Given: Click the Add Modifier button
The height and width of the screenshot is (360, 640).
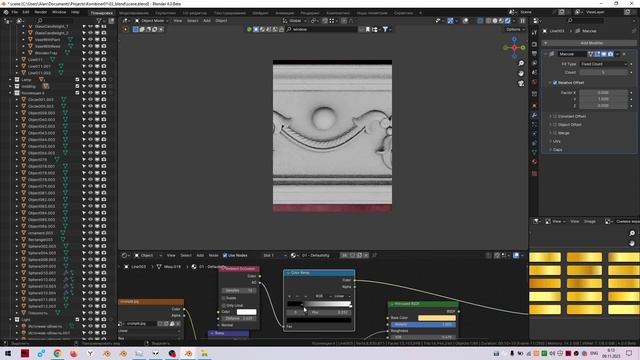Looking at the screenshot, I should [x=591, y=43].
